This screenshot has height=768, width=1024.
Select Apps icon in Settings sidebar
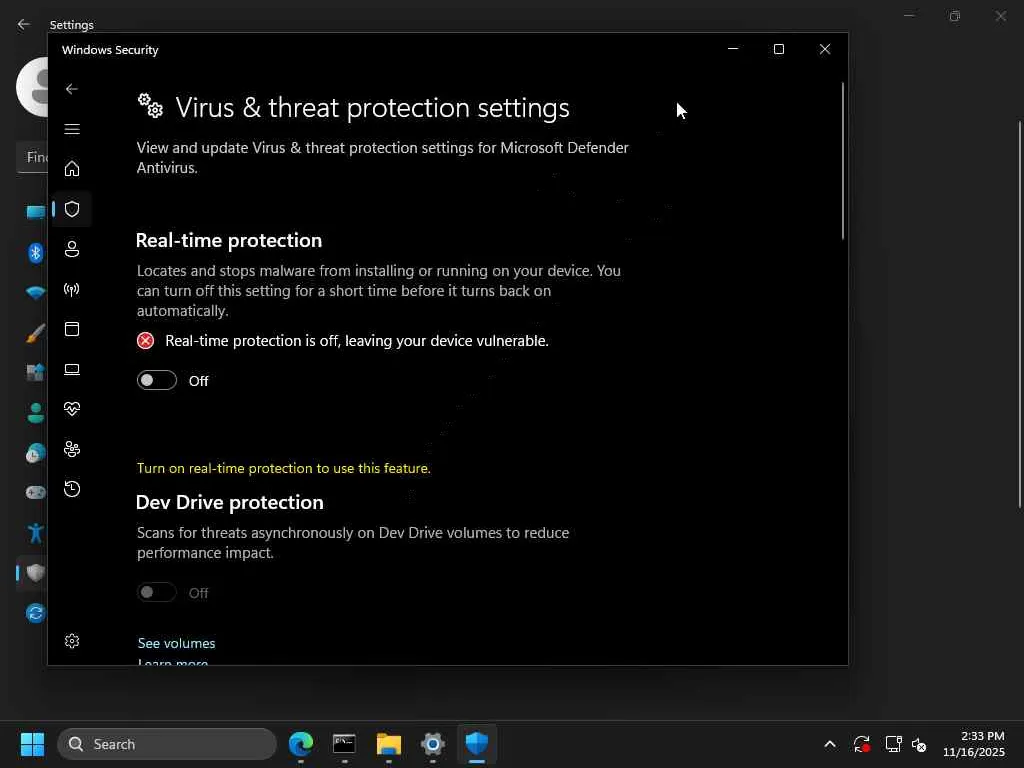click(x=35, y=372)
